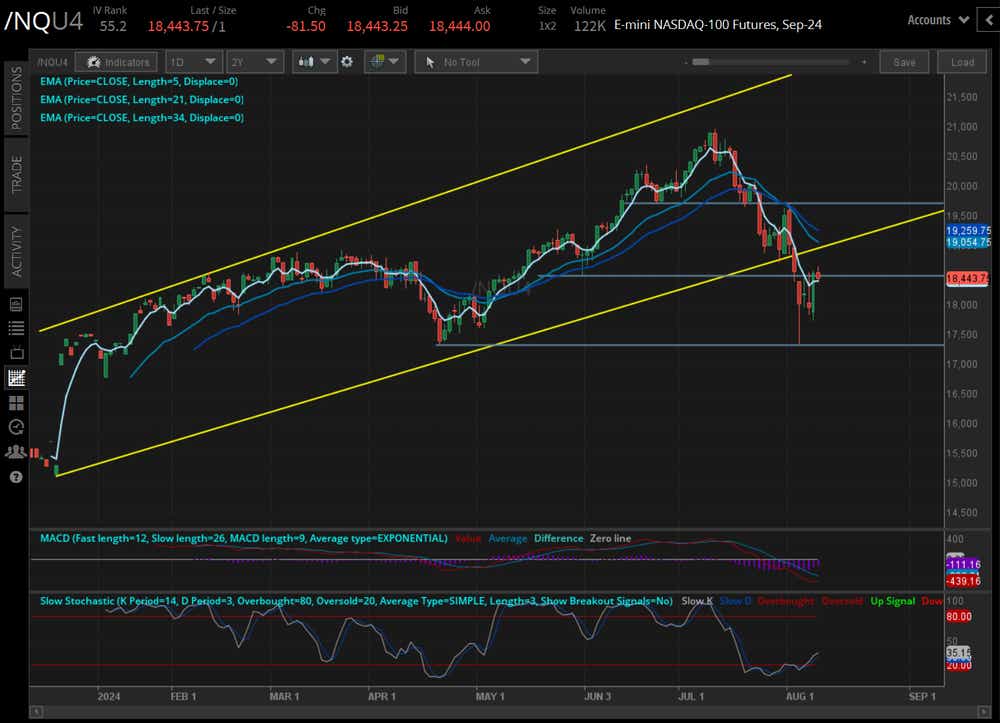Collapse the panel with the top-right arrow
Image resolution: width=1000 pixels, height=723 pixels.
pyautogui.click(x=989, y=20)
